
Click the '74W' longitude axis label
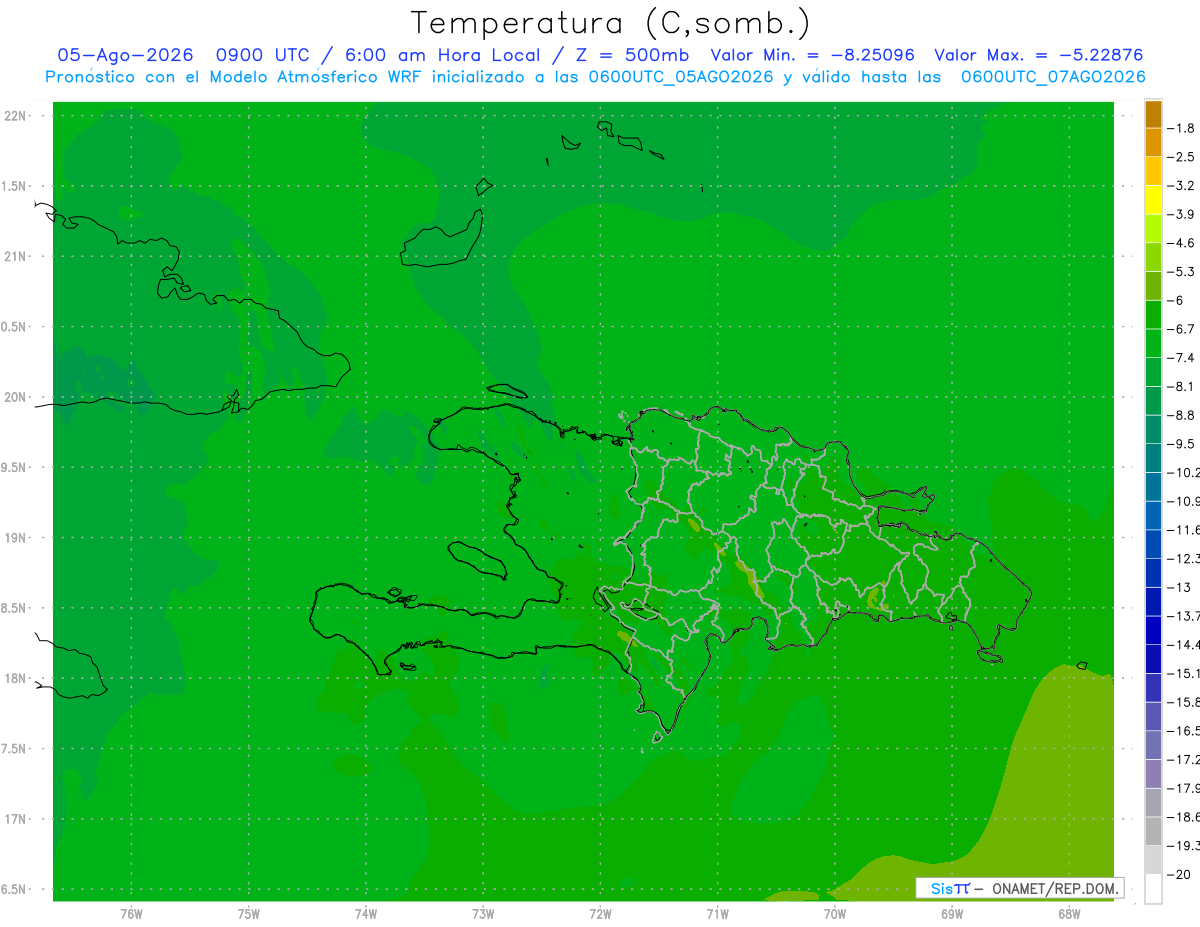coord(366,913)
